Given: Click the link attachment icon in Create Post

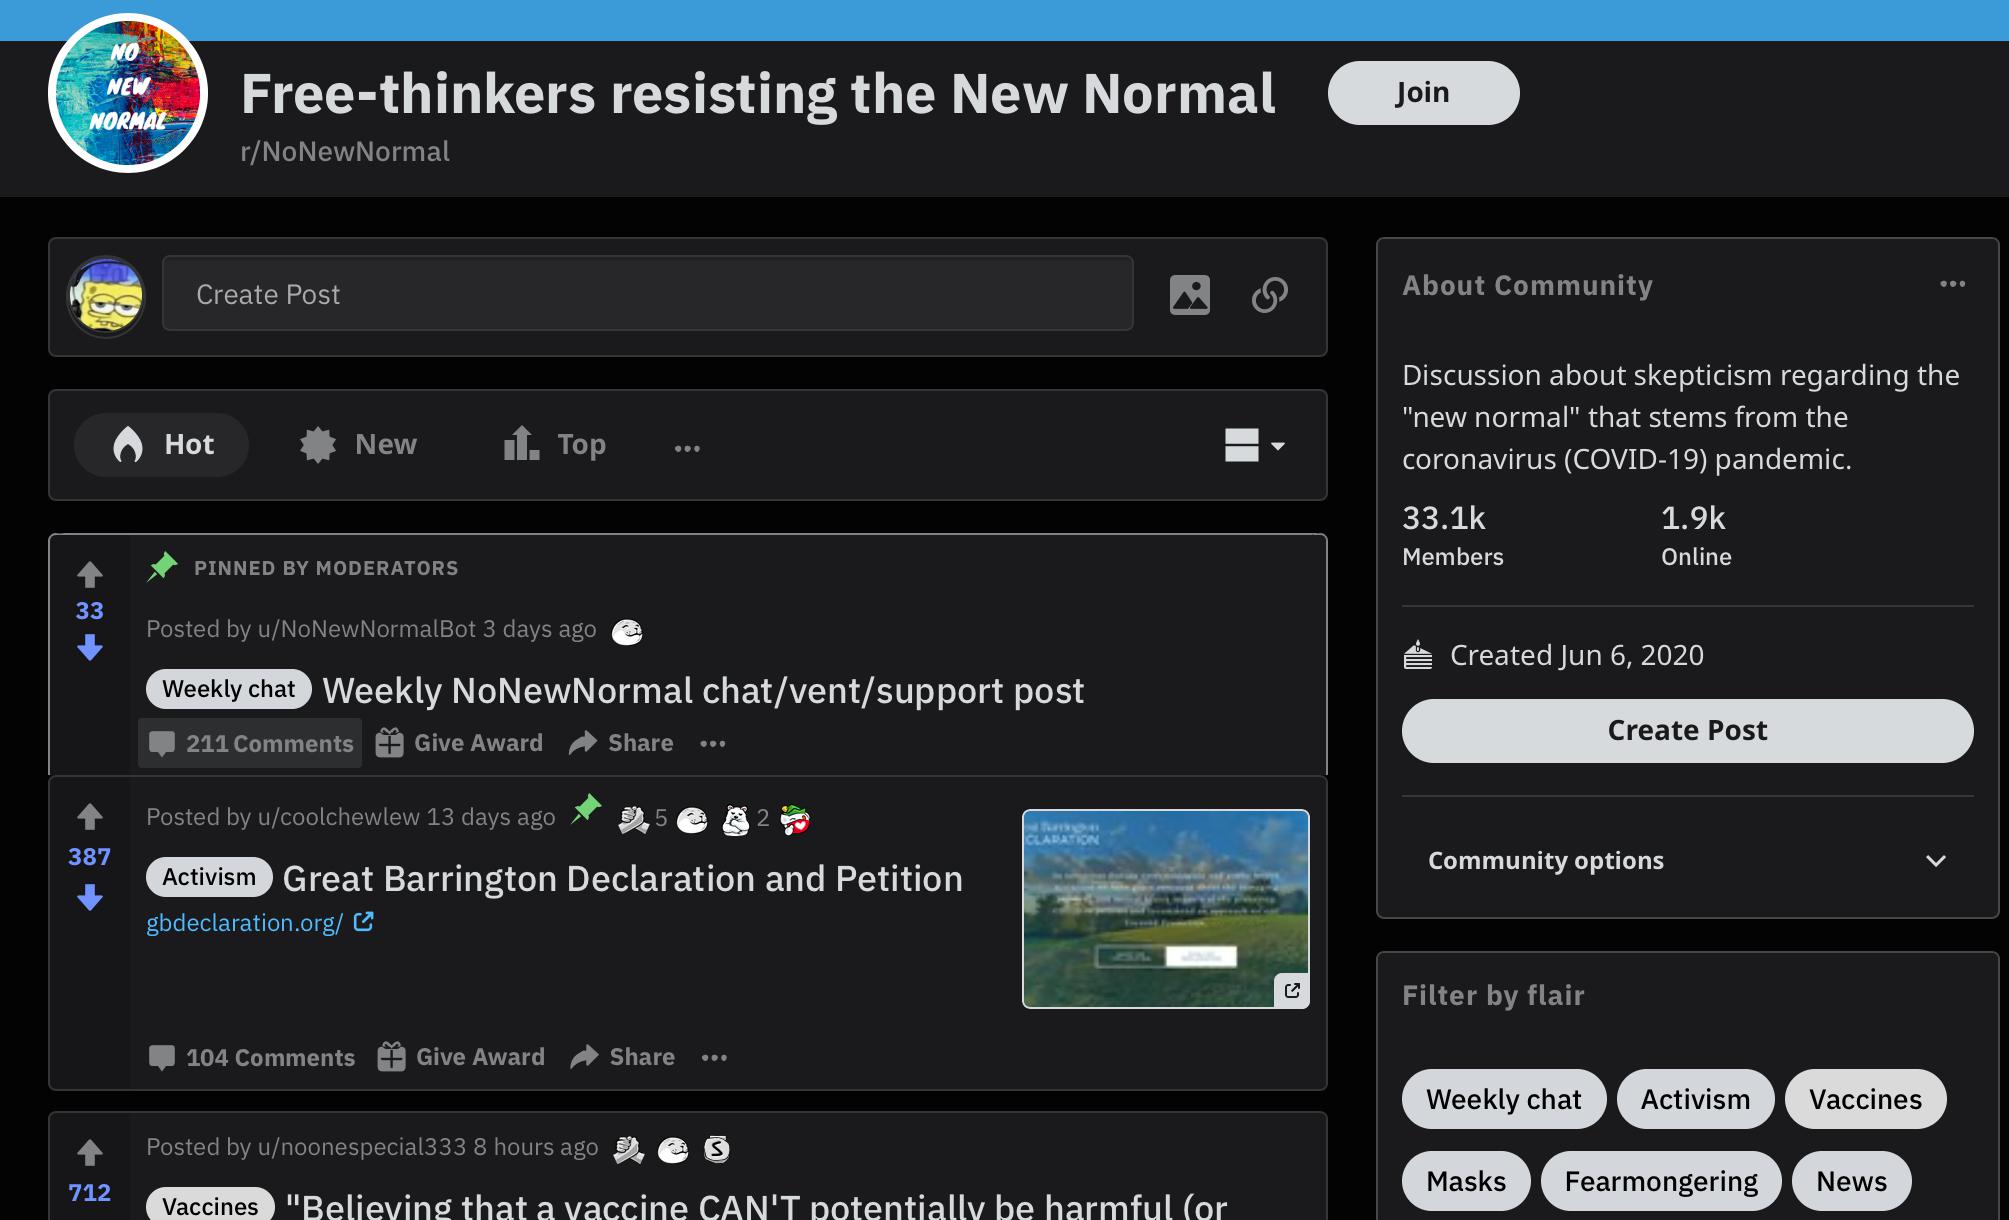Looking at the screenshot, I should click(x=1270, y=295).
